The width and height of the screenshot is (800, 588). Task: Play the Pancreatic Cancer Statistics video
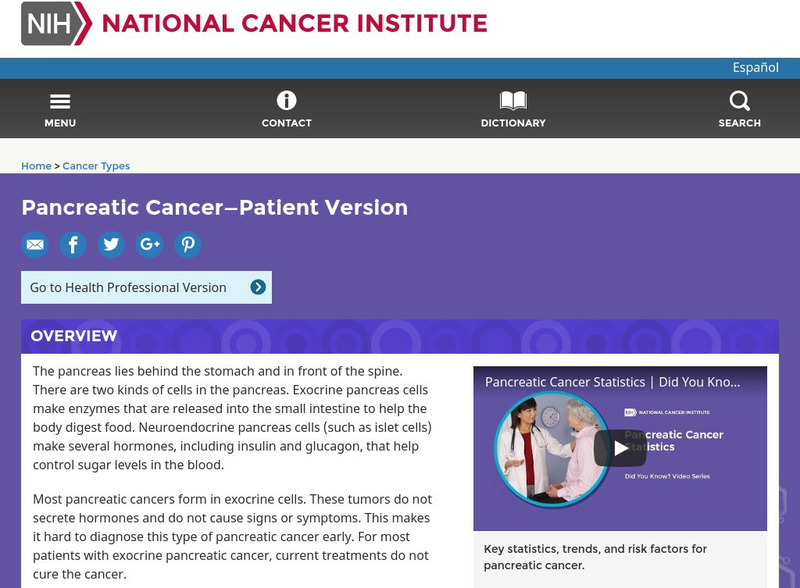pyautogui.click(x=621, y=447)
